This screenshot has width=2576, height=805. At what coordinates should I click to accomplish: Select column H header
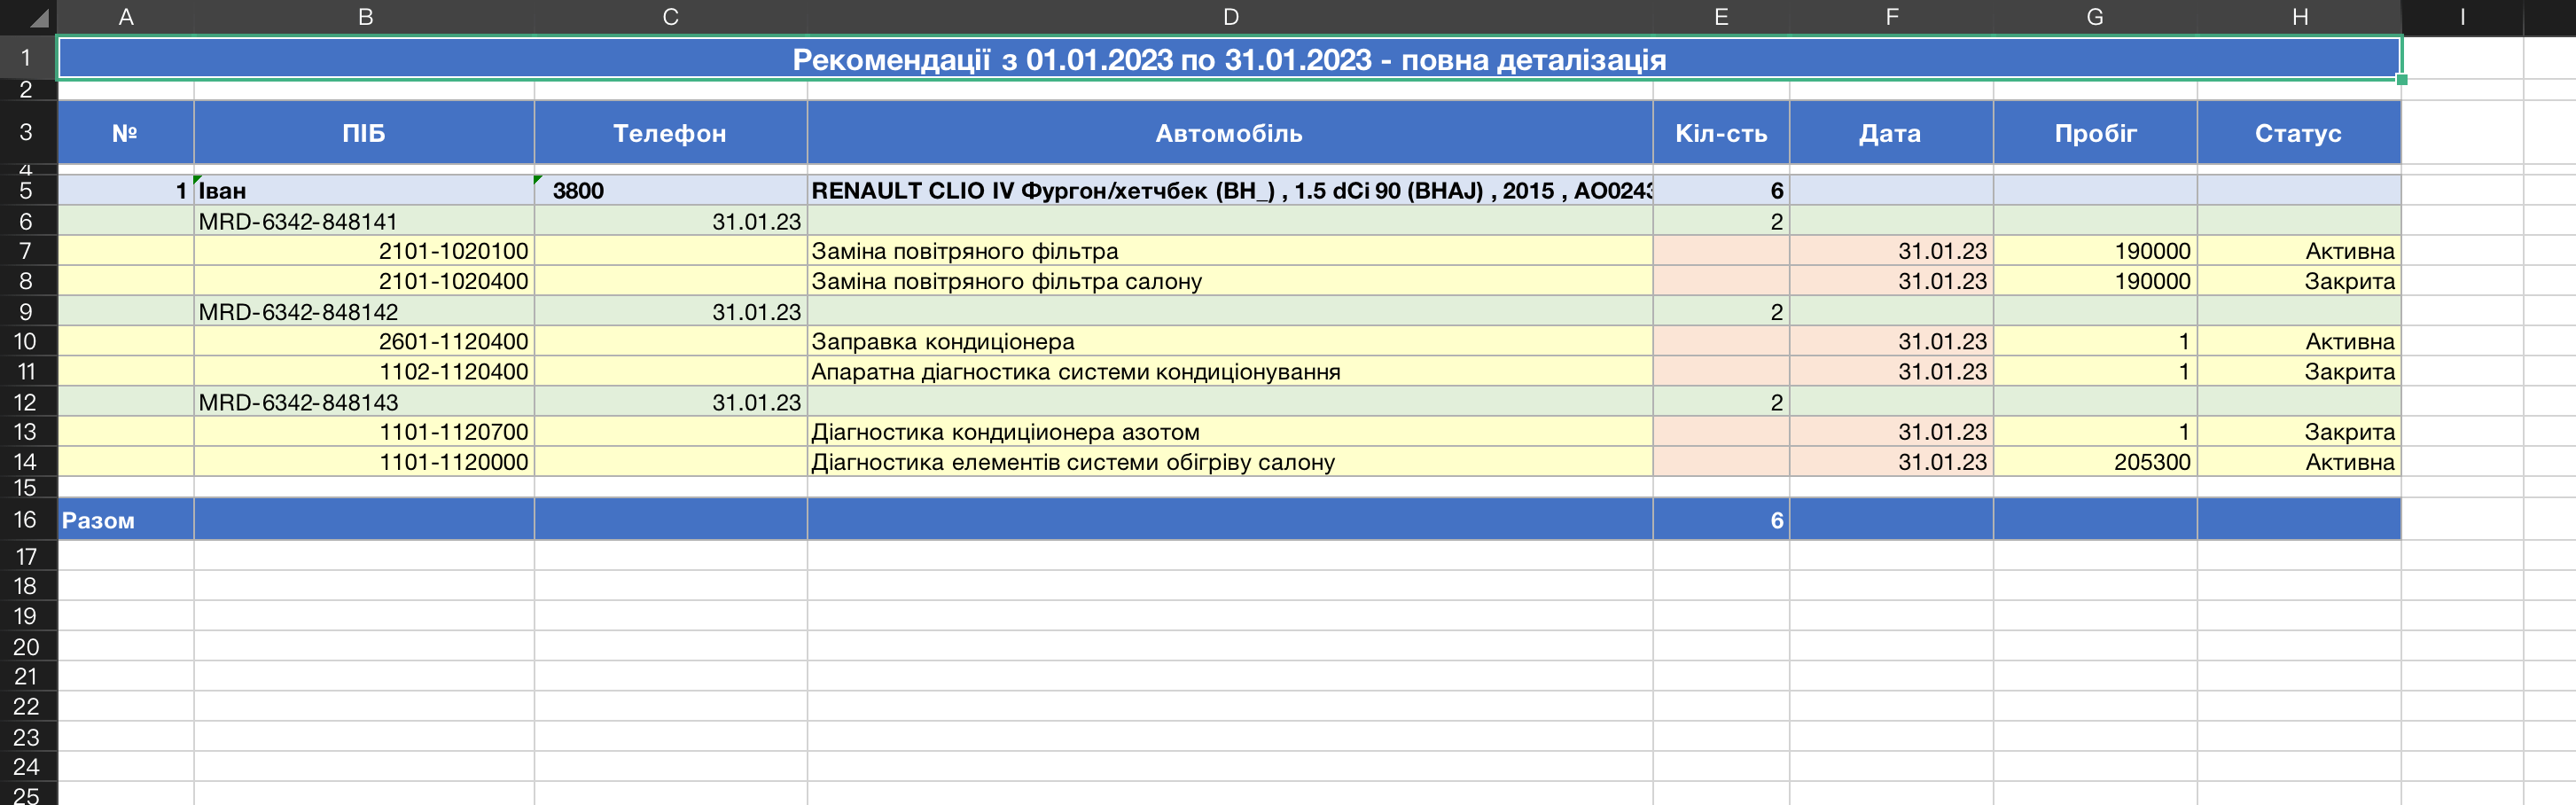click(2299, 17)
